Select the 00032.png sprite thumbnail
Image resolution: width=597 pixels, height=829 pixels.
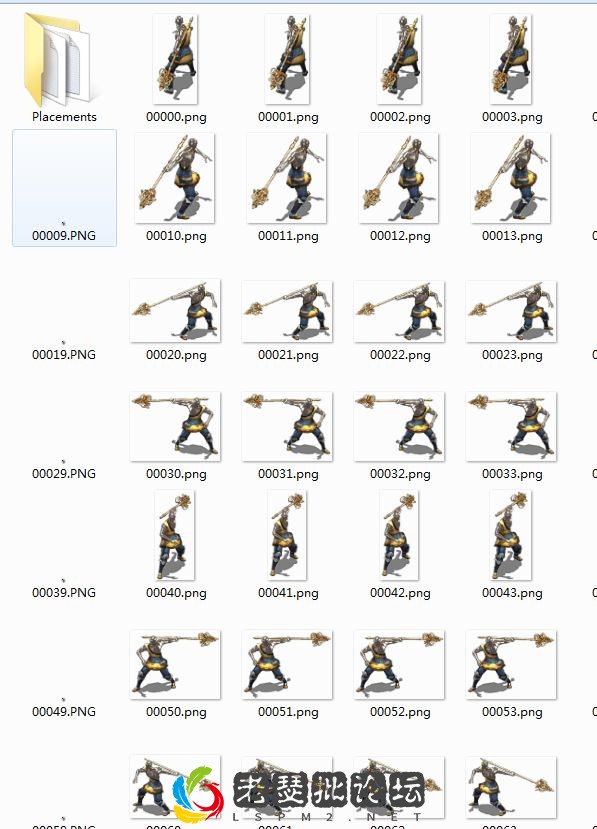(x=399, y=426)
